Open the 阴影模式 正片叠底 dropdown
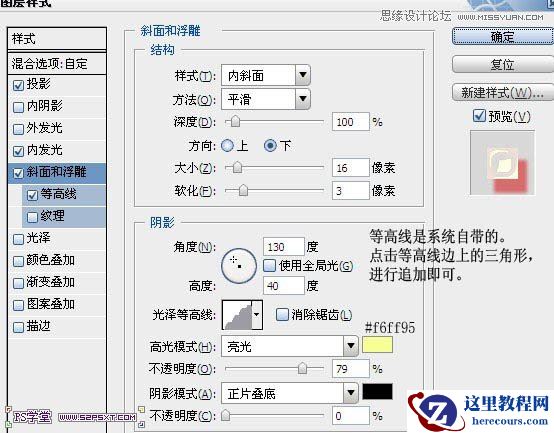This screenshot has width=554, height=433. coord(290,393)
